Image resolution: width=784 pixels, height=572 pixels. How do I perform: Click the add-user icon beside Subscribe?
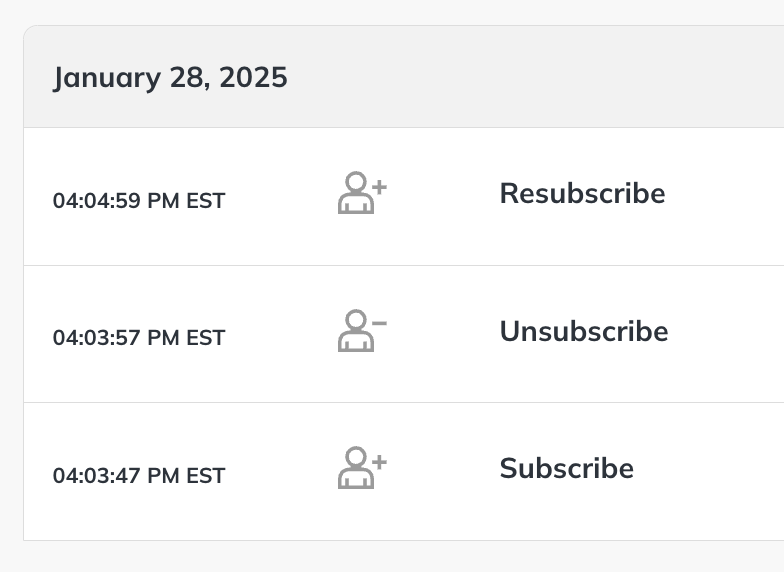point(362,468)
